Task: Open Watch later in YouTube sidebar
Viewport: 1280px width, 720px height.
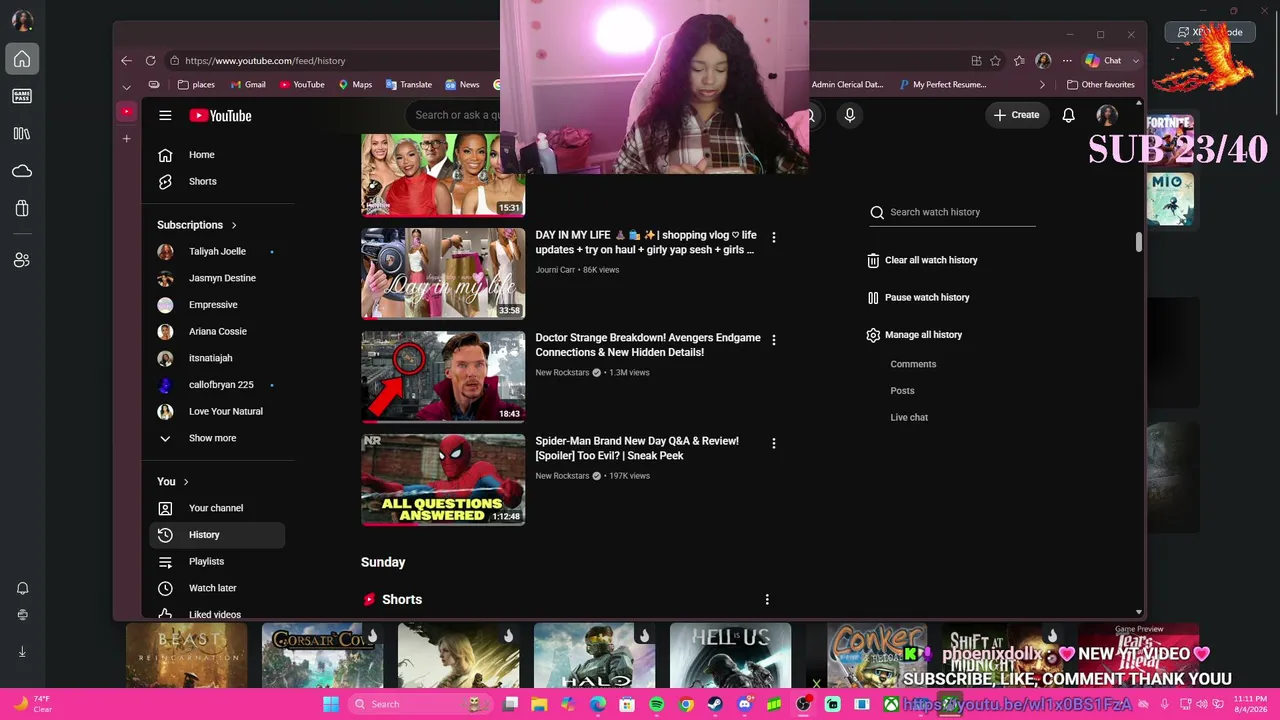Action: pyautogui.click(x=218, y=588)
